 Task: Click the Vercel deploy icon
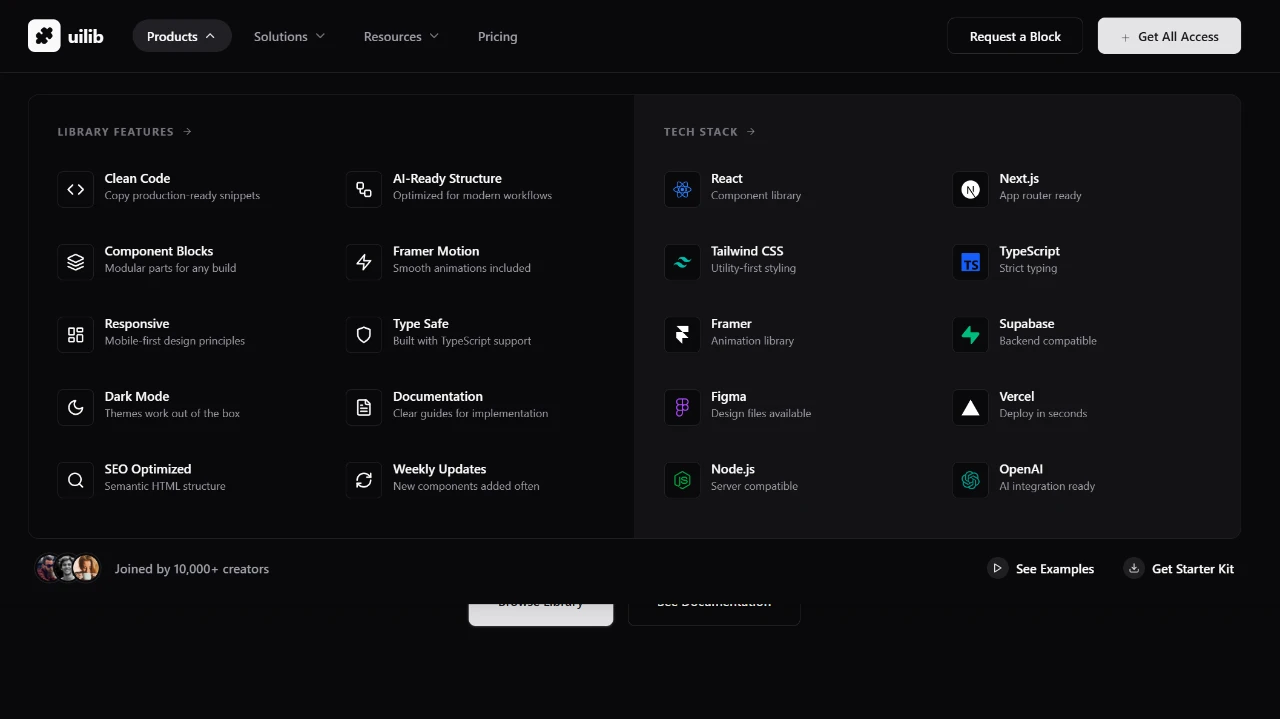[970, 407]
